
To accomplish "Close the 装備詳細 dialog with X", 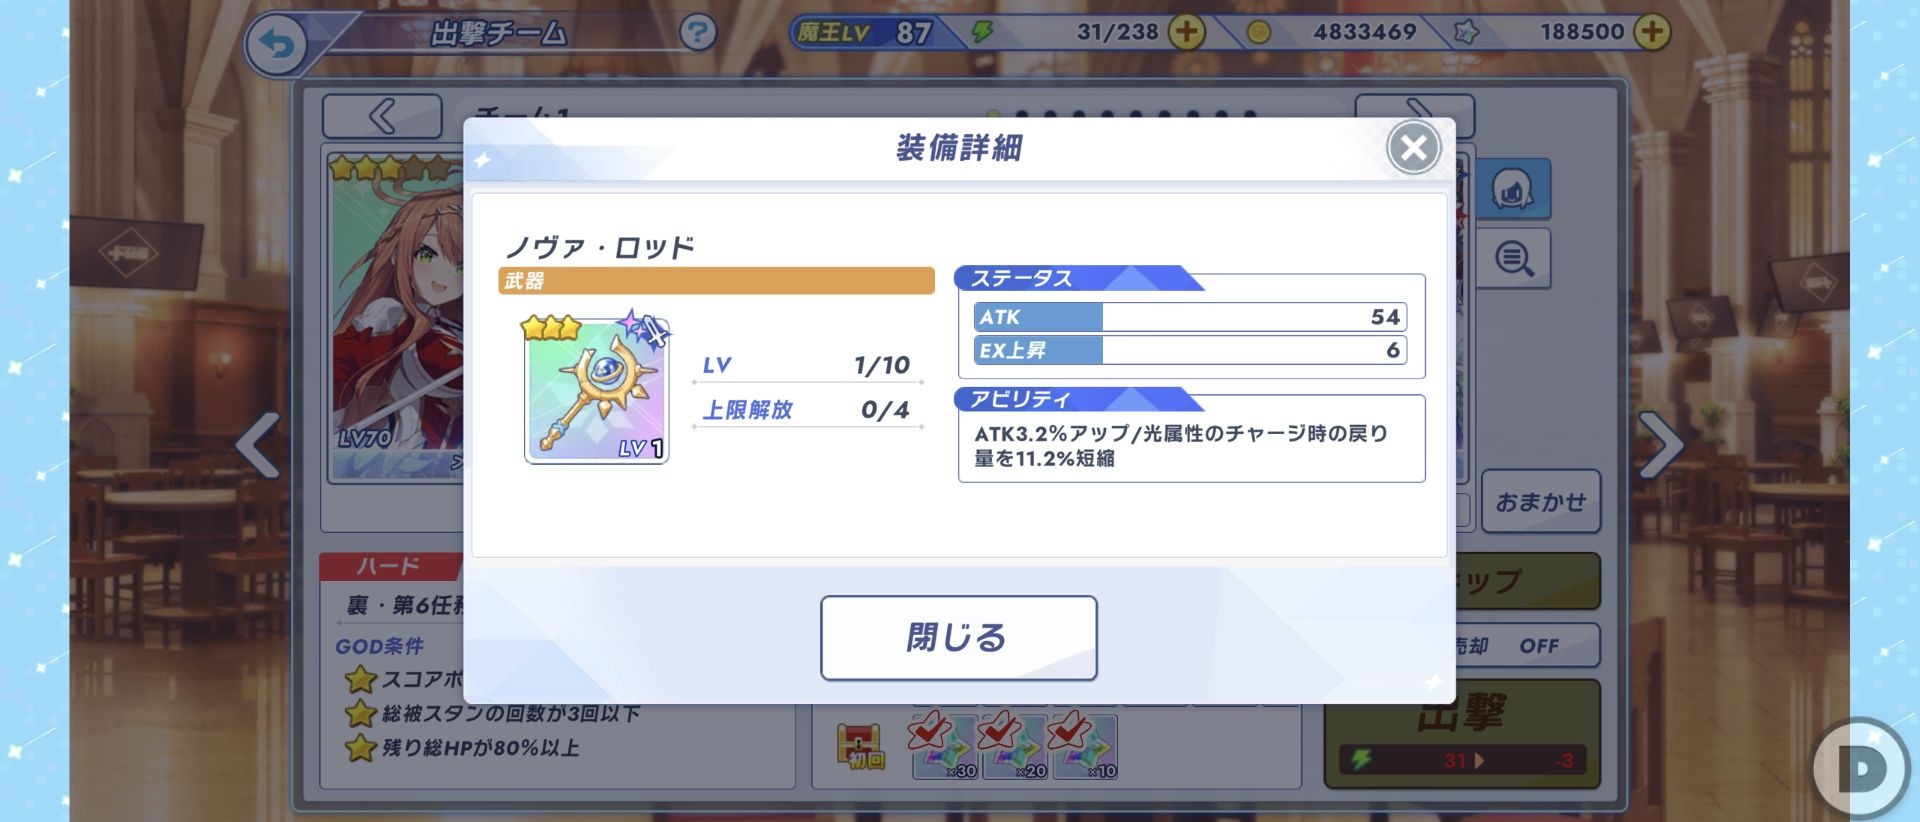I will [1413, 148].
